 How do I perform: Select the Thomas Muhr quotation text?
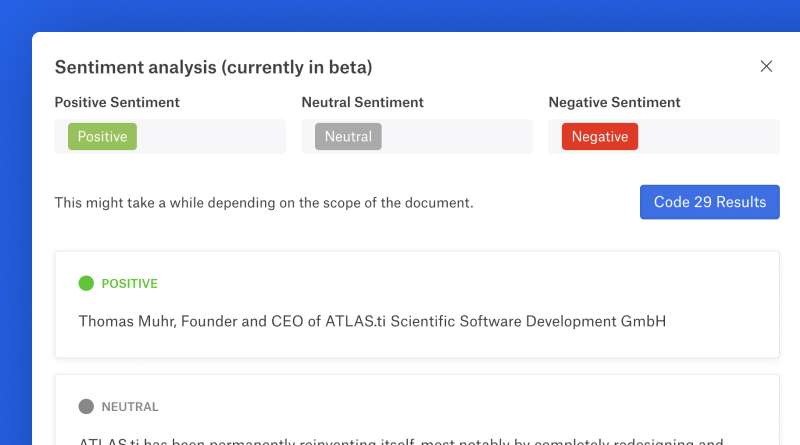coord(372,322)
